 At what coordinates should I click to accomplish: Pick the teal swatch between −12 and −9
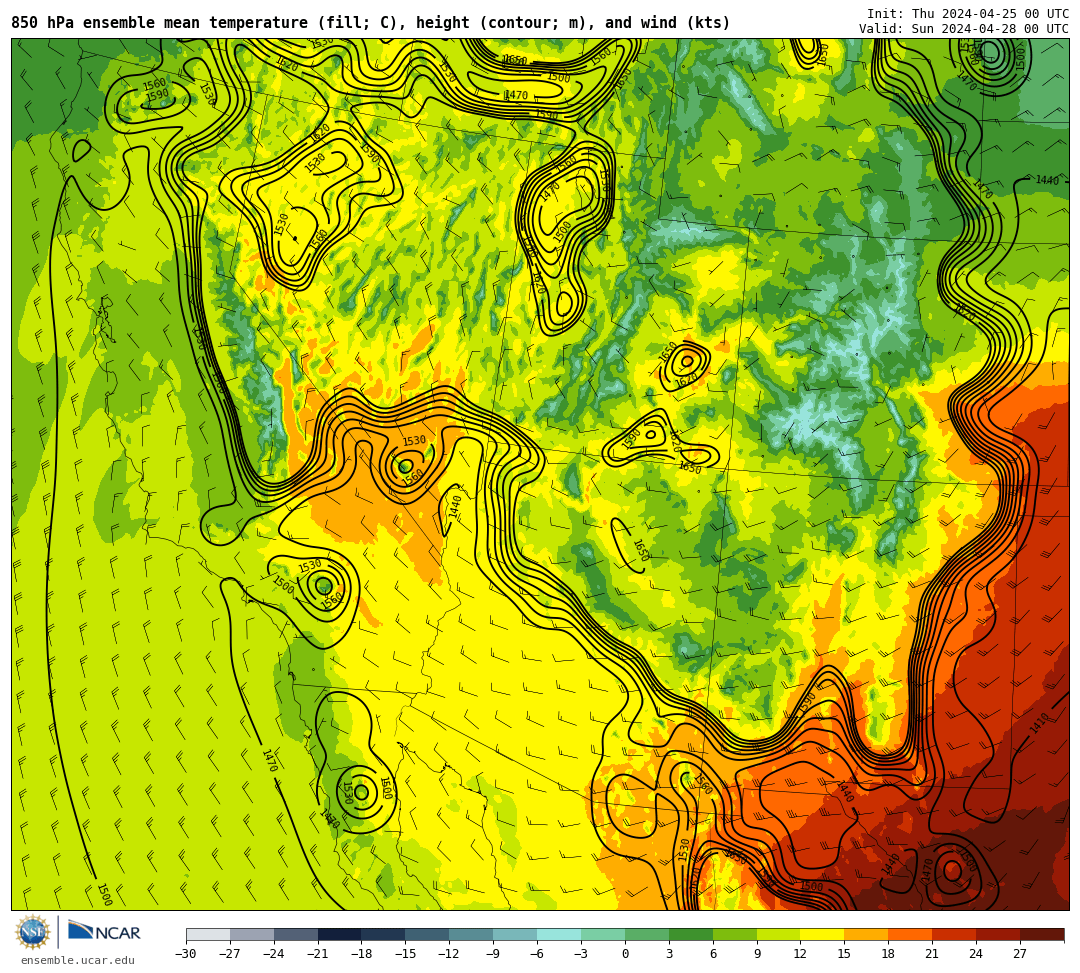pos(472,934)
